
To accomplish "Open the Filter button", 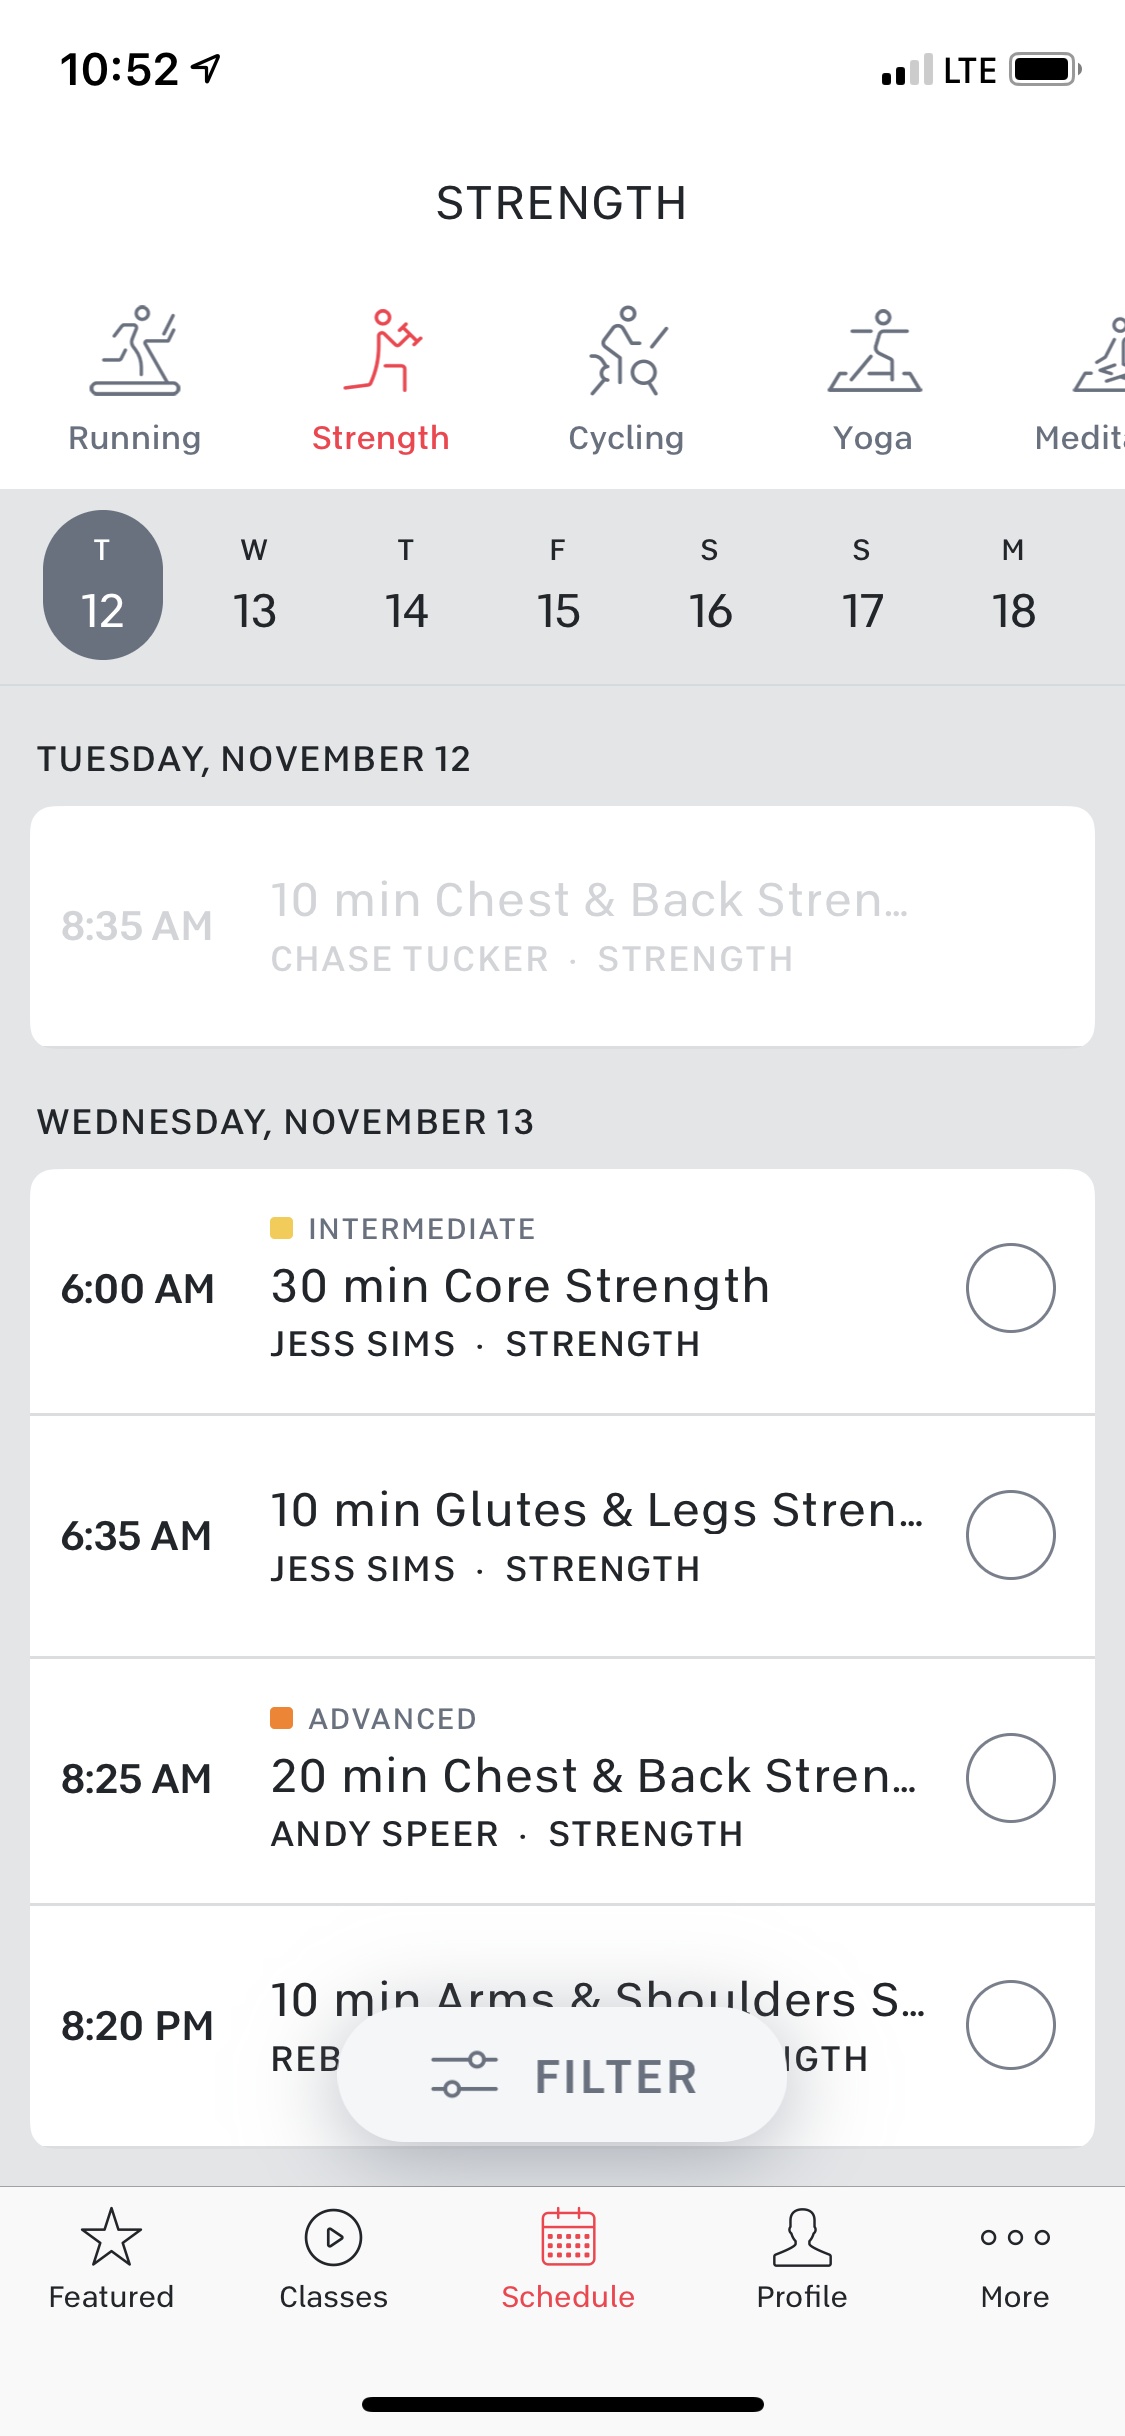I will [562, 2076].
